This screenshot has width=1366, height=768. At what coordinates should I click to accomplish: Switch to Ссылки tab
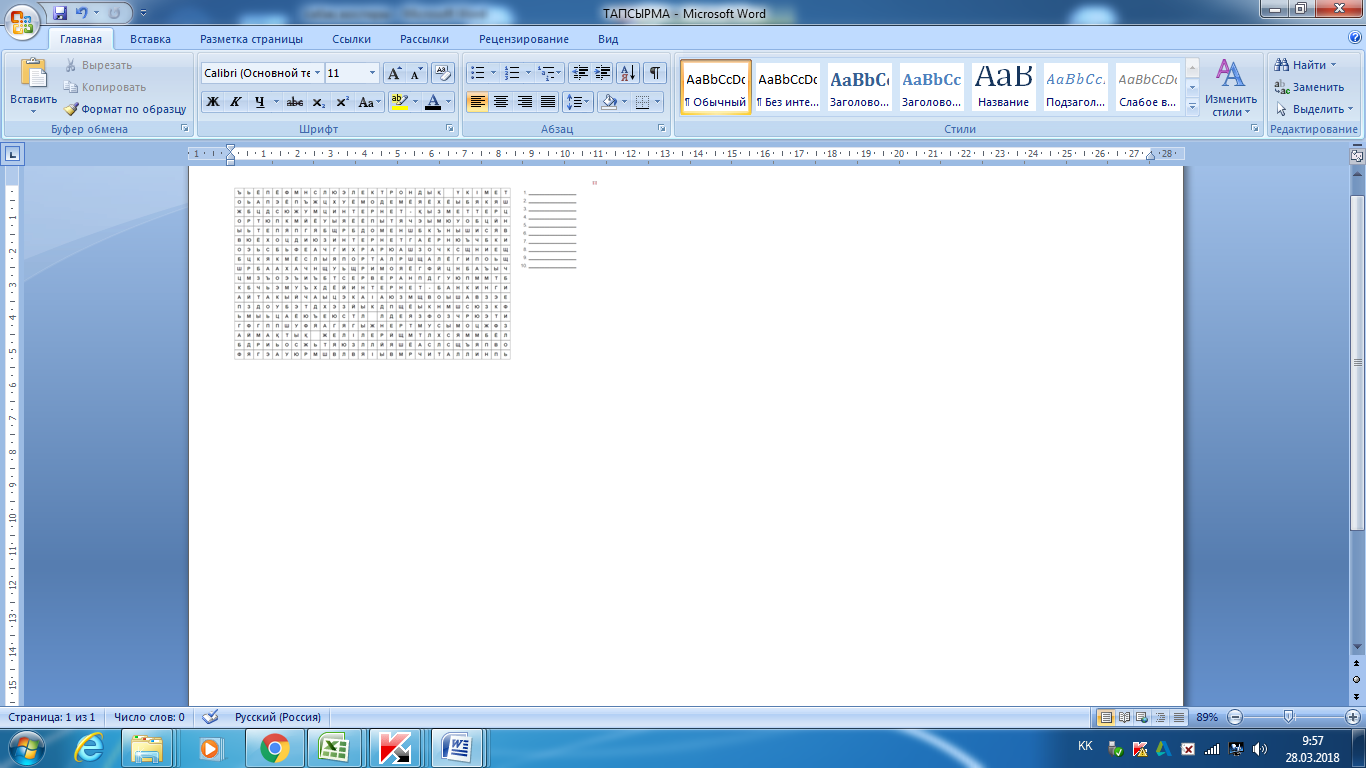click(351, 39)
